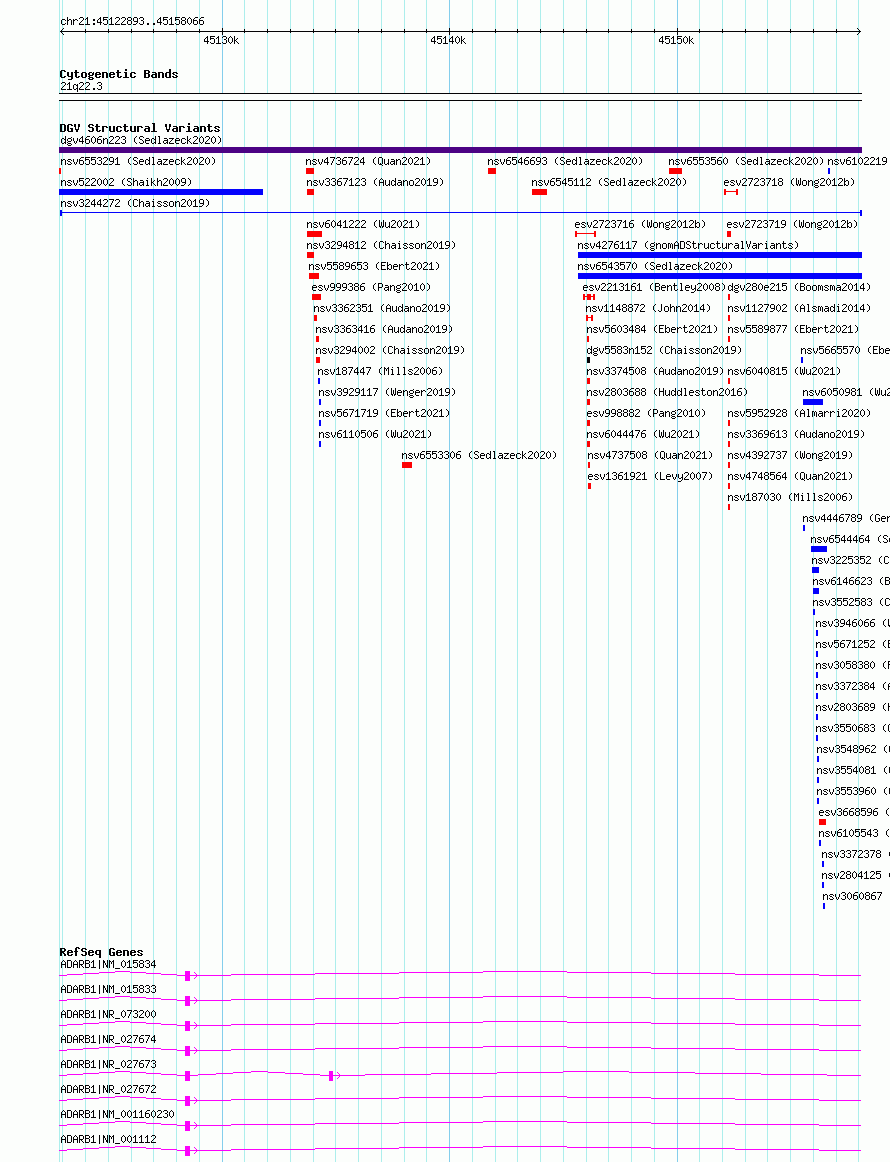Open nsv1148872 (John2014) variant
The image size is (890, 1162).
pos(648,308)
